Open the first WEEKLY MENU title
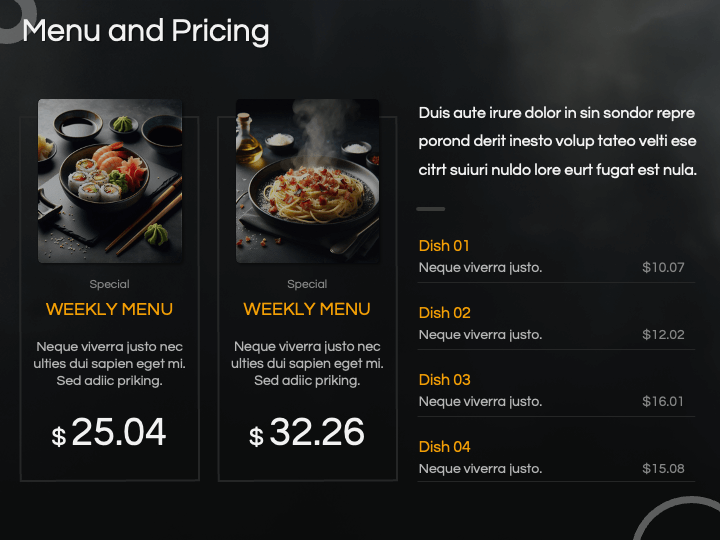The width and height of the screenshot is (720, 540). coord(109,309)
